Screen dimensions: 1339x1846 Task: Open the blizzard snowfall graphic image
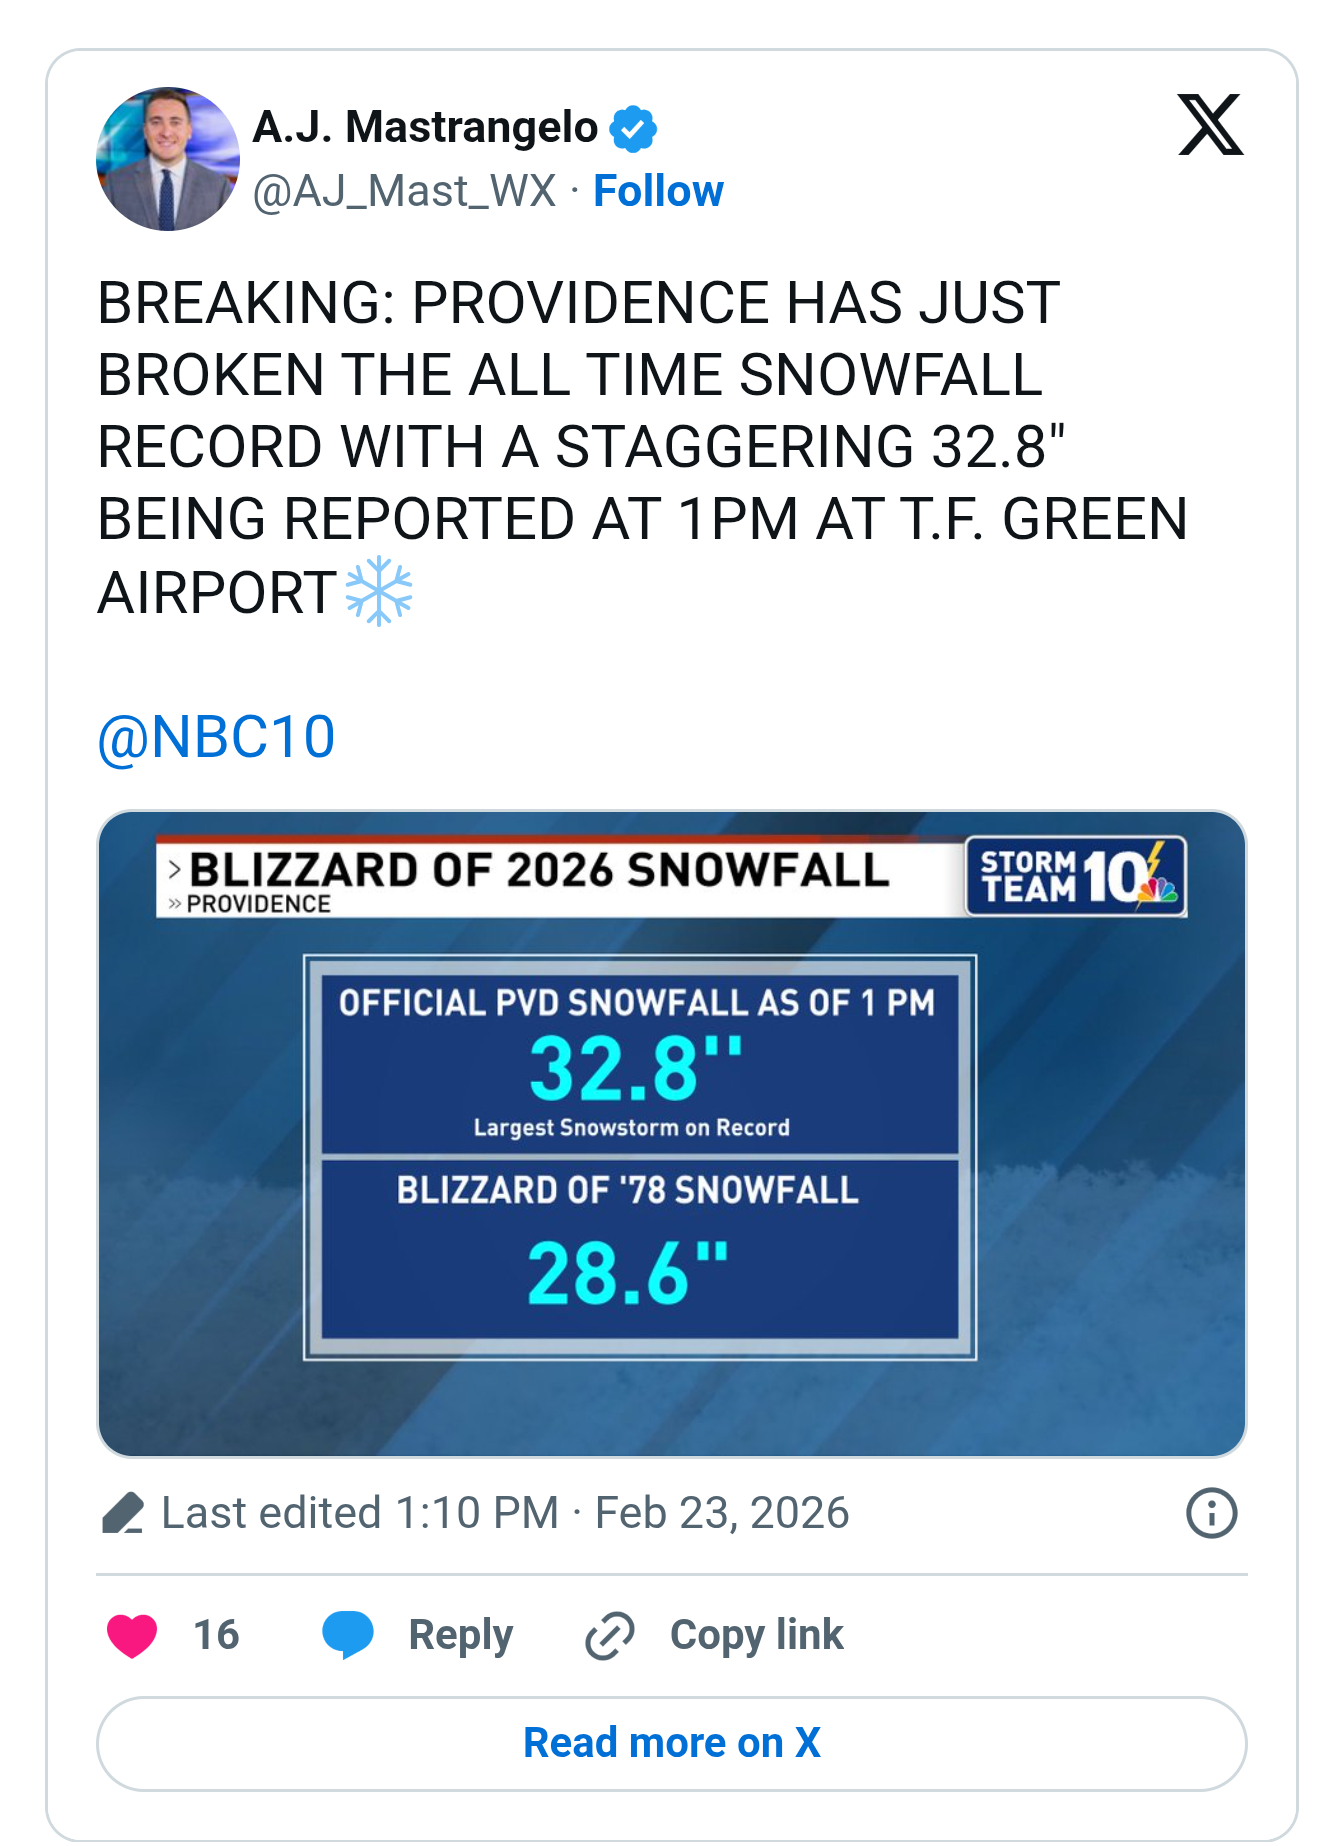[x=671, y=1133]
